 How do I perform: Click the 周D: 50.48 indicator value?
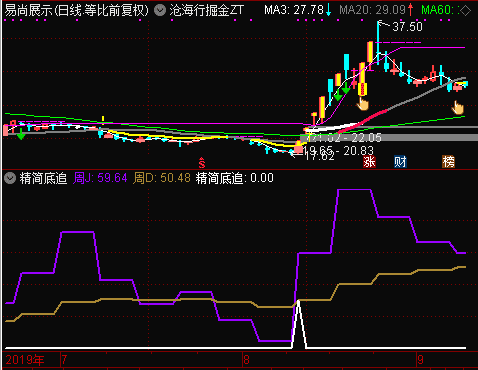(x=162, y=178)
